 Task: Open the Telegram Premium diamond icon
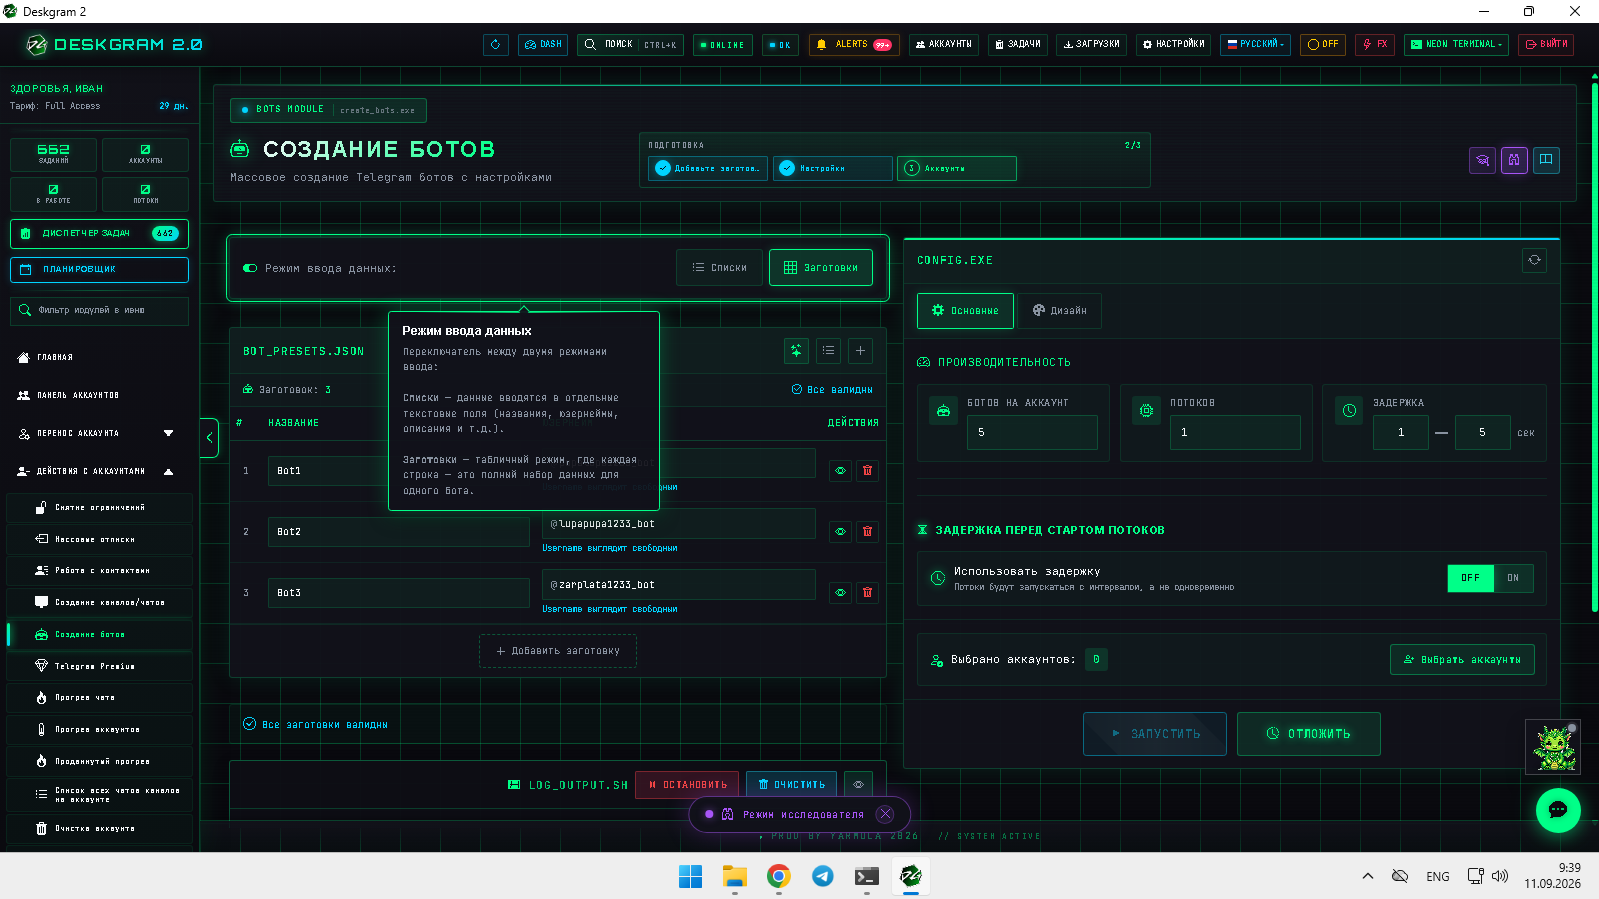tap(41, 666)
